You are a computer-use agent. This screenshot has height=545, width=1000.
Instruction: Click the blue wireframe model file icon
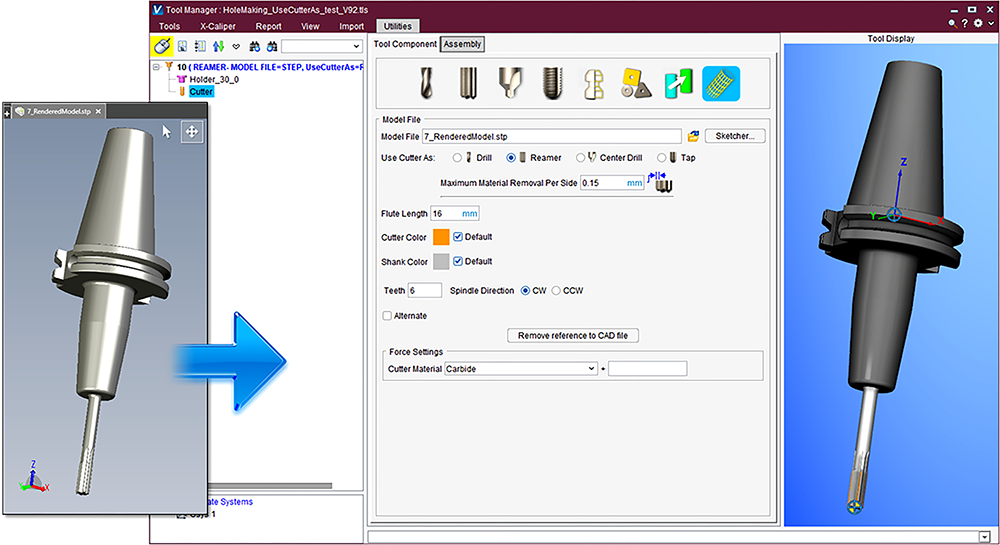click(x=720, y=82)
